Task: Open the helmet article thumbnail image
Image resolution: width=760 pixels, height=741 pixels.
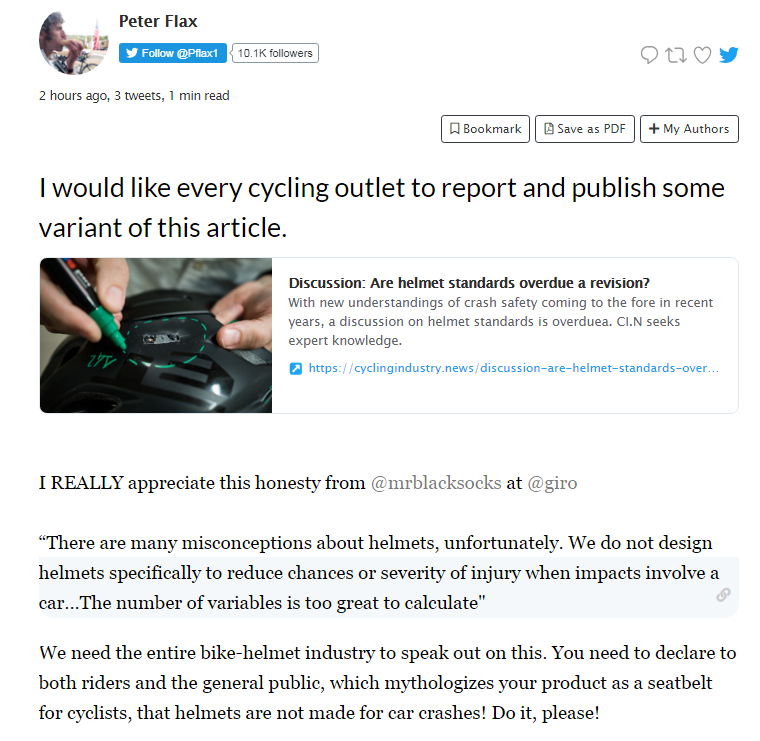Action: pyautogui.click(x=156, y=335)
